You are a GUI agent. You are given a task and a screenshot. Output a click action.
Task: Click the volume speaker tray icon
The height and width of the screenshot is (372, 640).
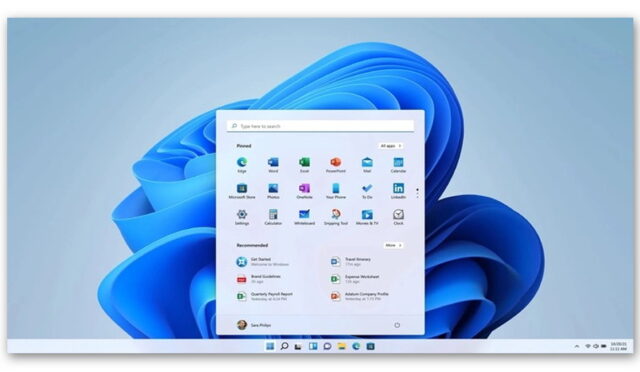pos(596,346)
